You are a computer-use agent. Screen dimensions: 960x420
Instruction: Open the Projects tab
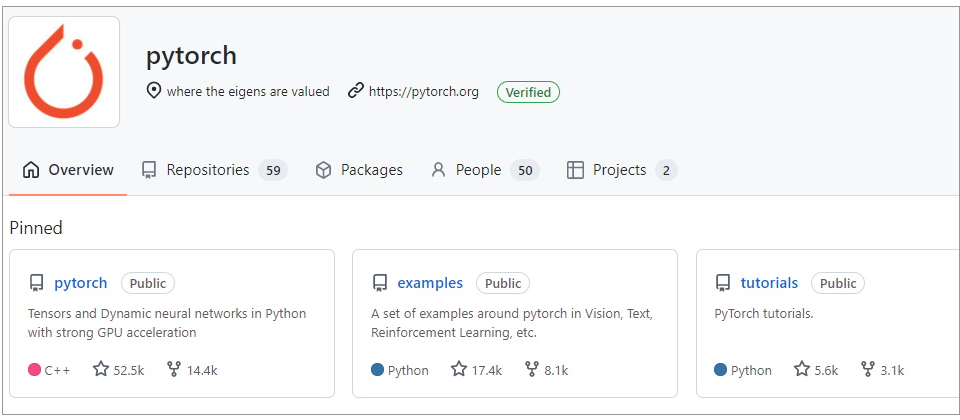(x=622, y=170)
